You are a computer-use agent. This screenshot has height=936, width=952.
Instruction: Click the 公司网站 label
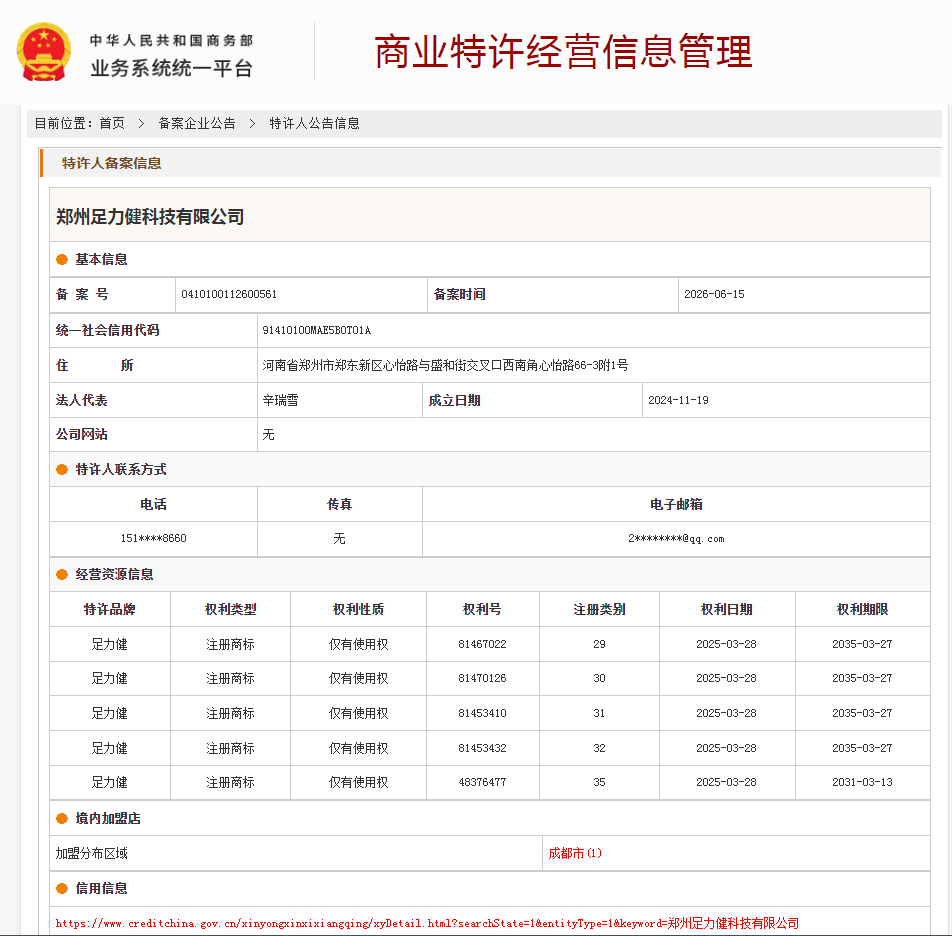pos(81,435)
